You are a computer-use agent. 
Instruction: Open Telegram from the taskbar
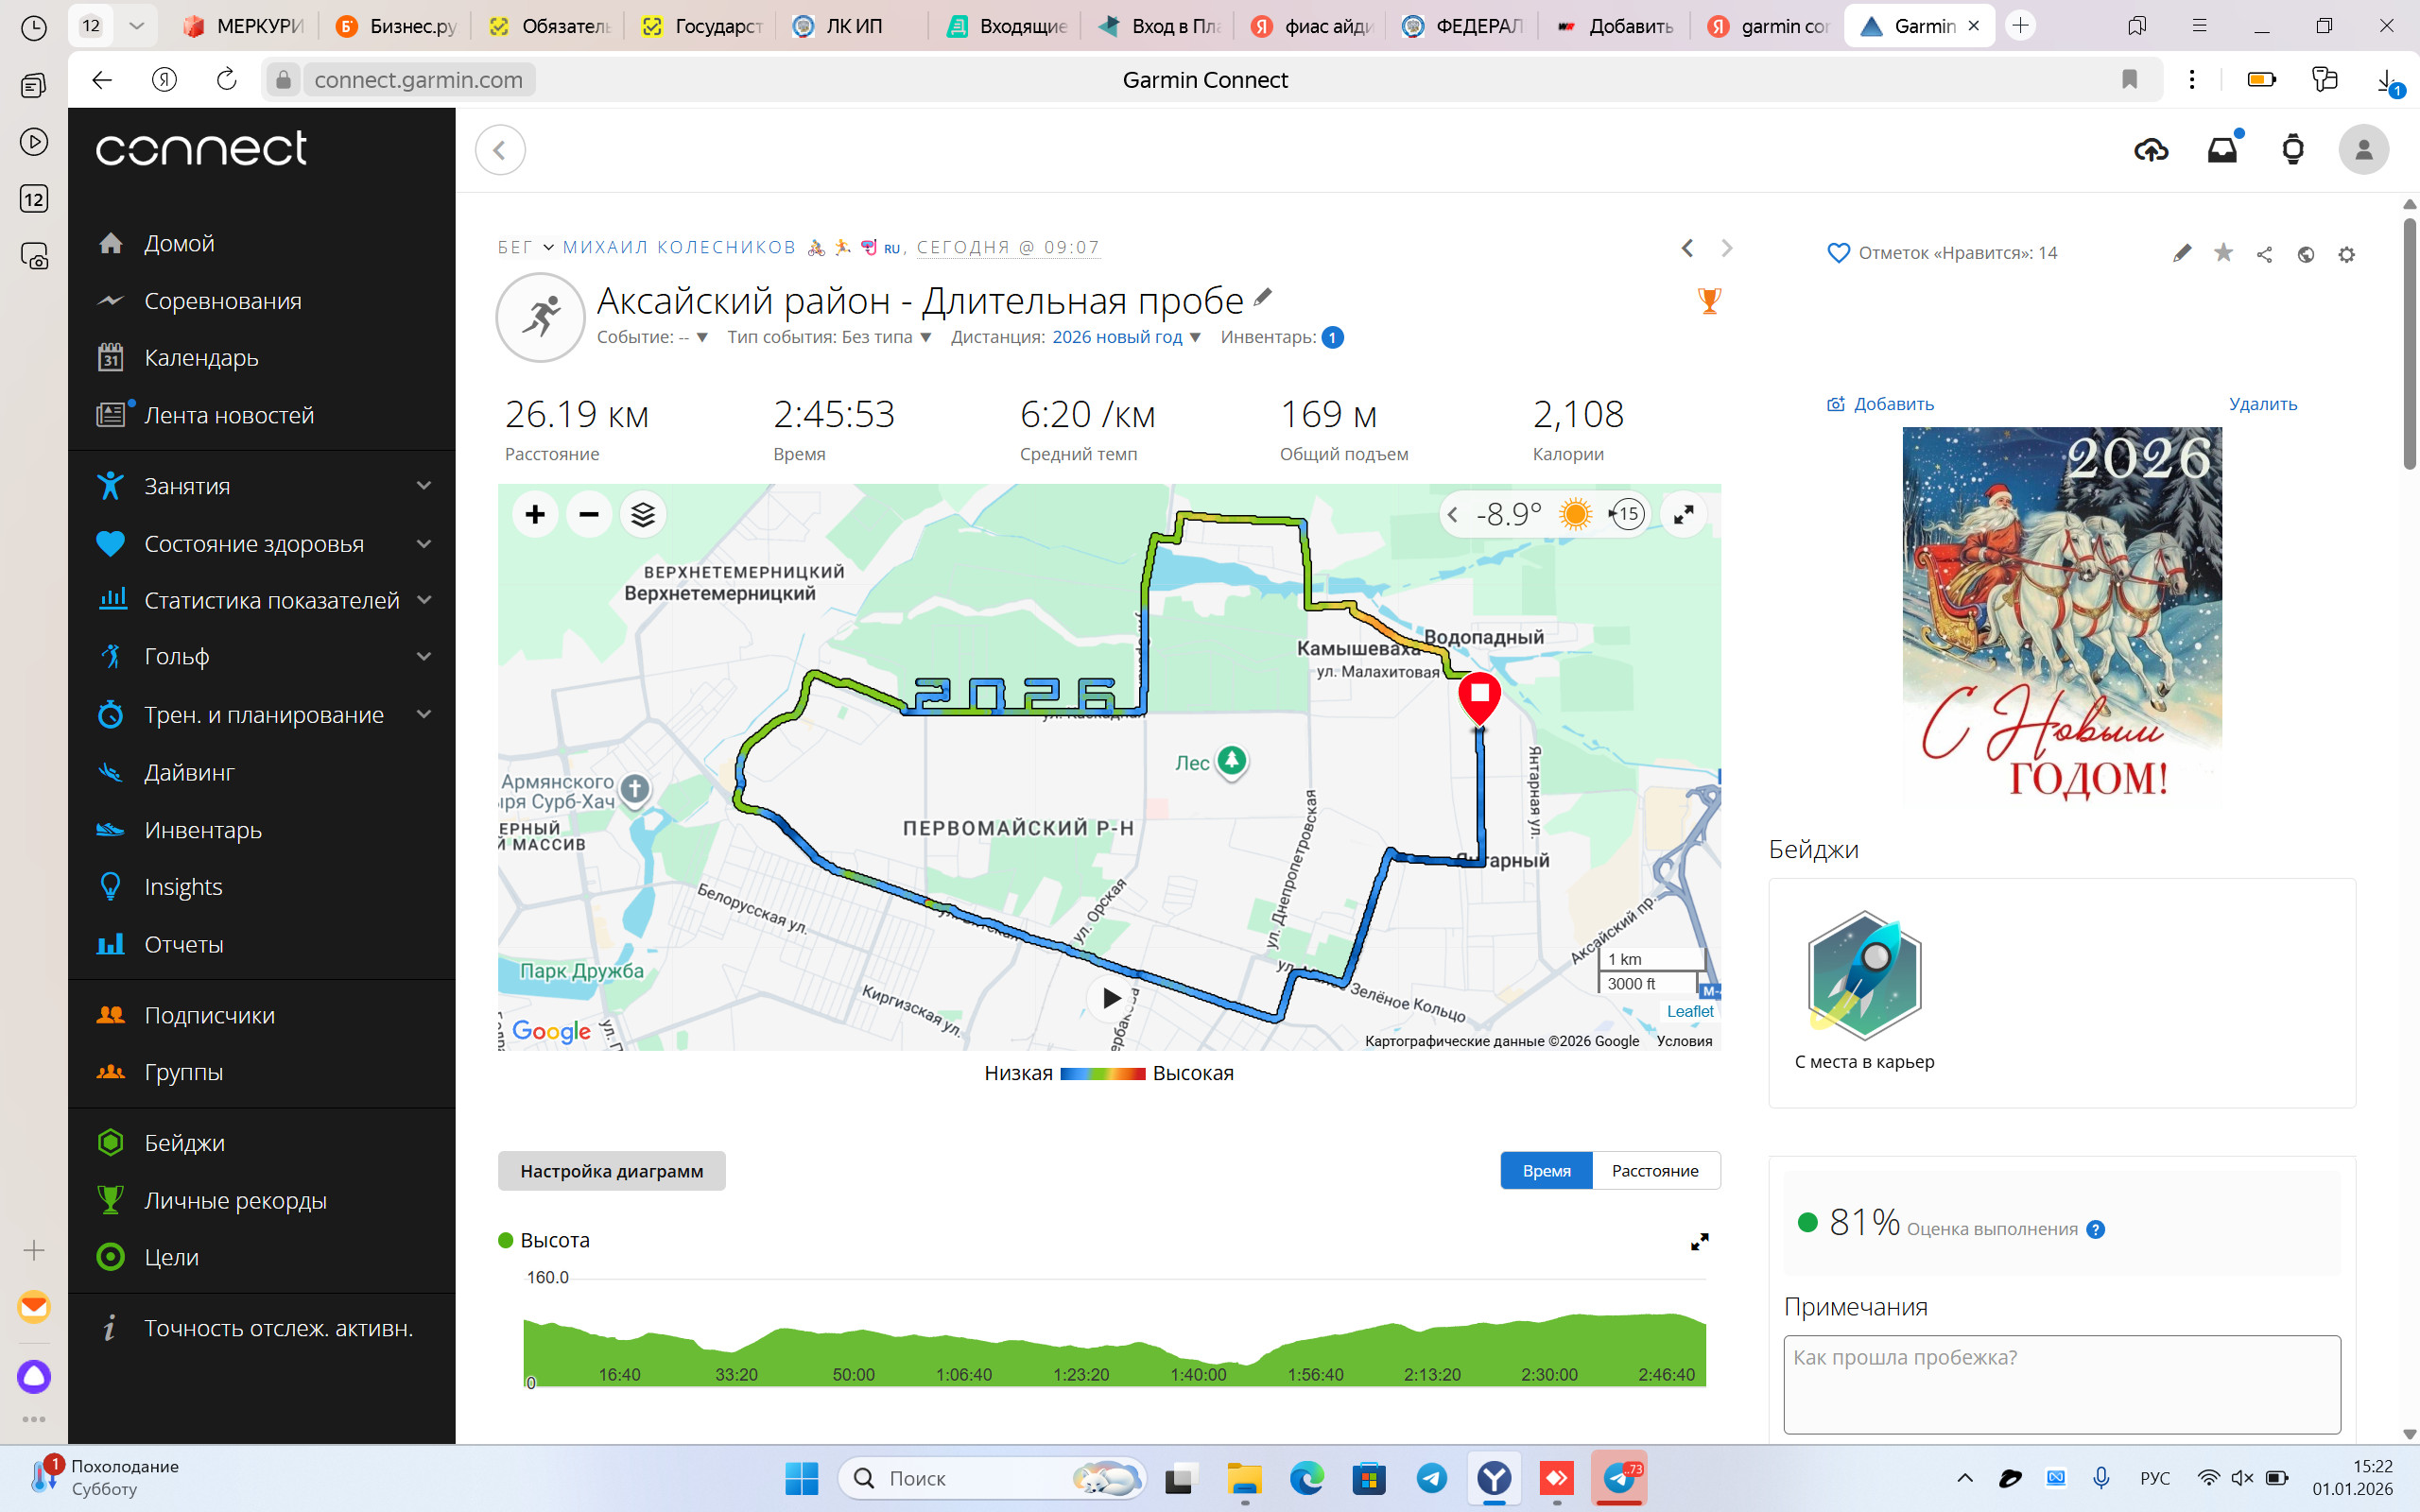(x=1431, y=1478)
